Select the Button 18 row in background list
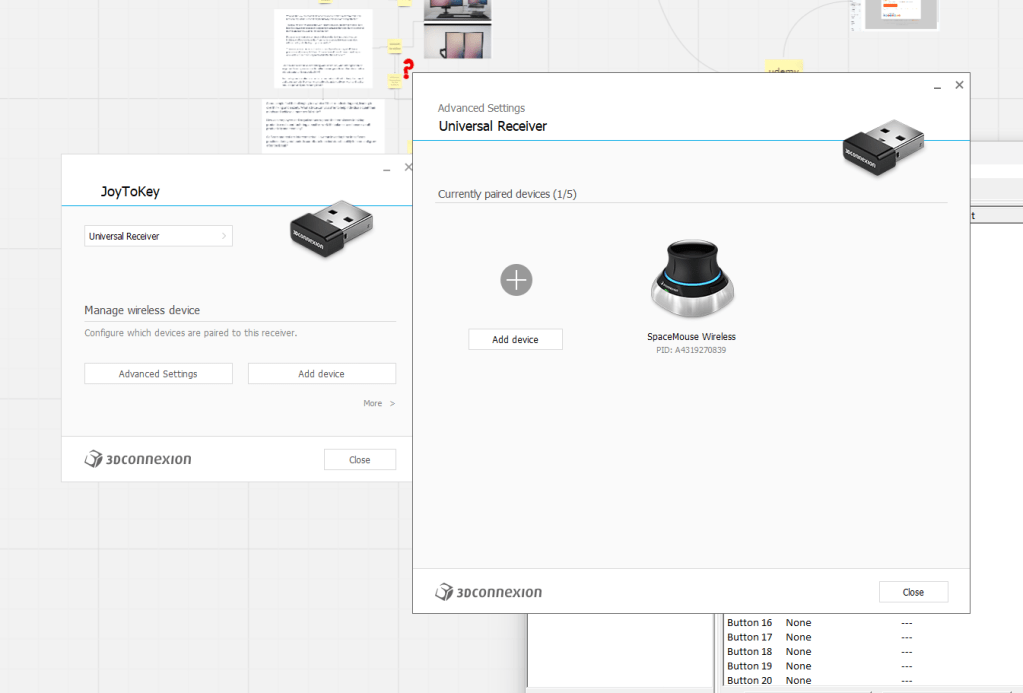1023x693 pixels. coord(874,651)
